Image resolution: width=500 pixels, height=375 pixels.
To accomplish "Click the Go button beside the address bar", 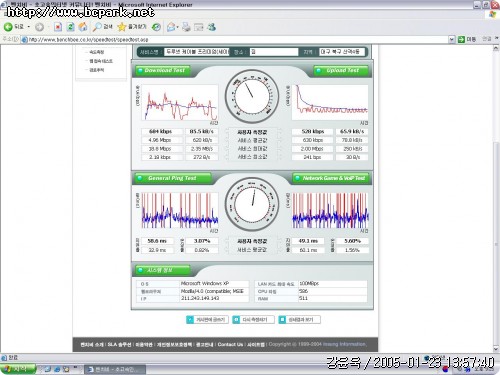I will [x=467, y=40].
